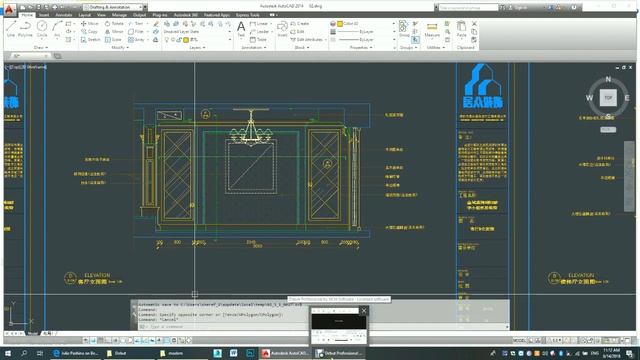Click the Table tool
Screen dimensions: 640x360
point(258,40)
